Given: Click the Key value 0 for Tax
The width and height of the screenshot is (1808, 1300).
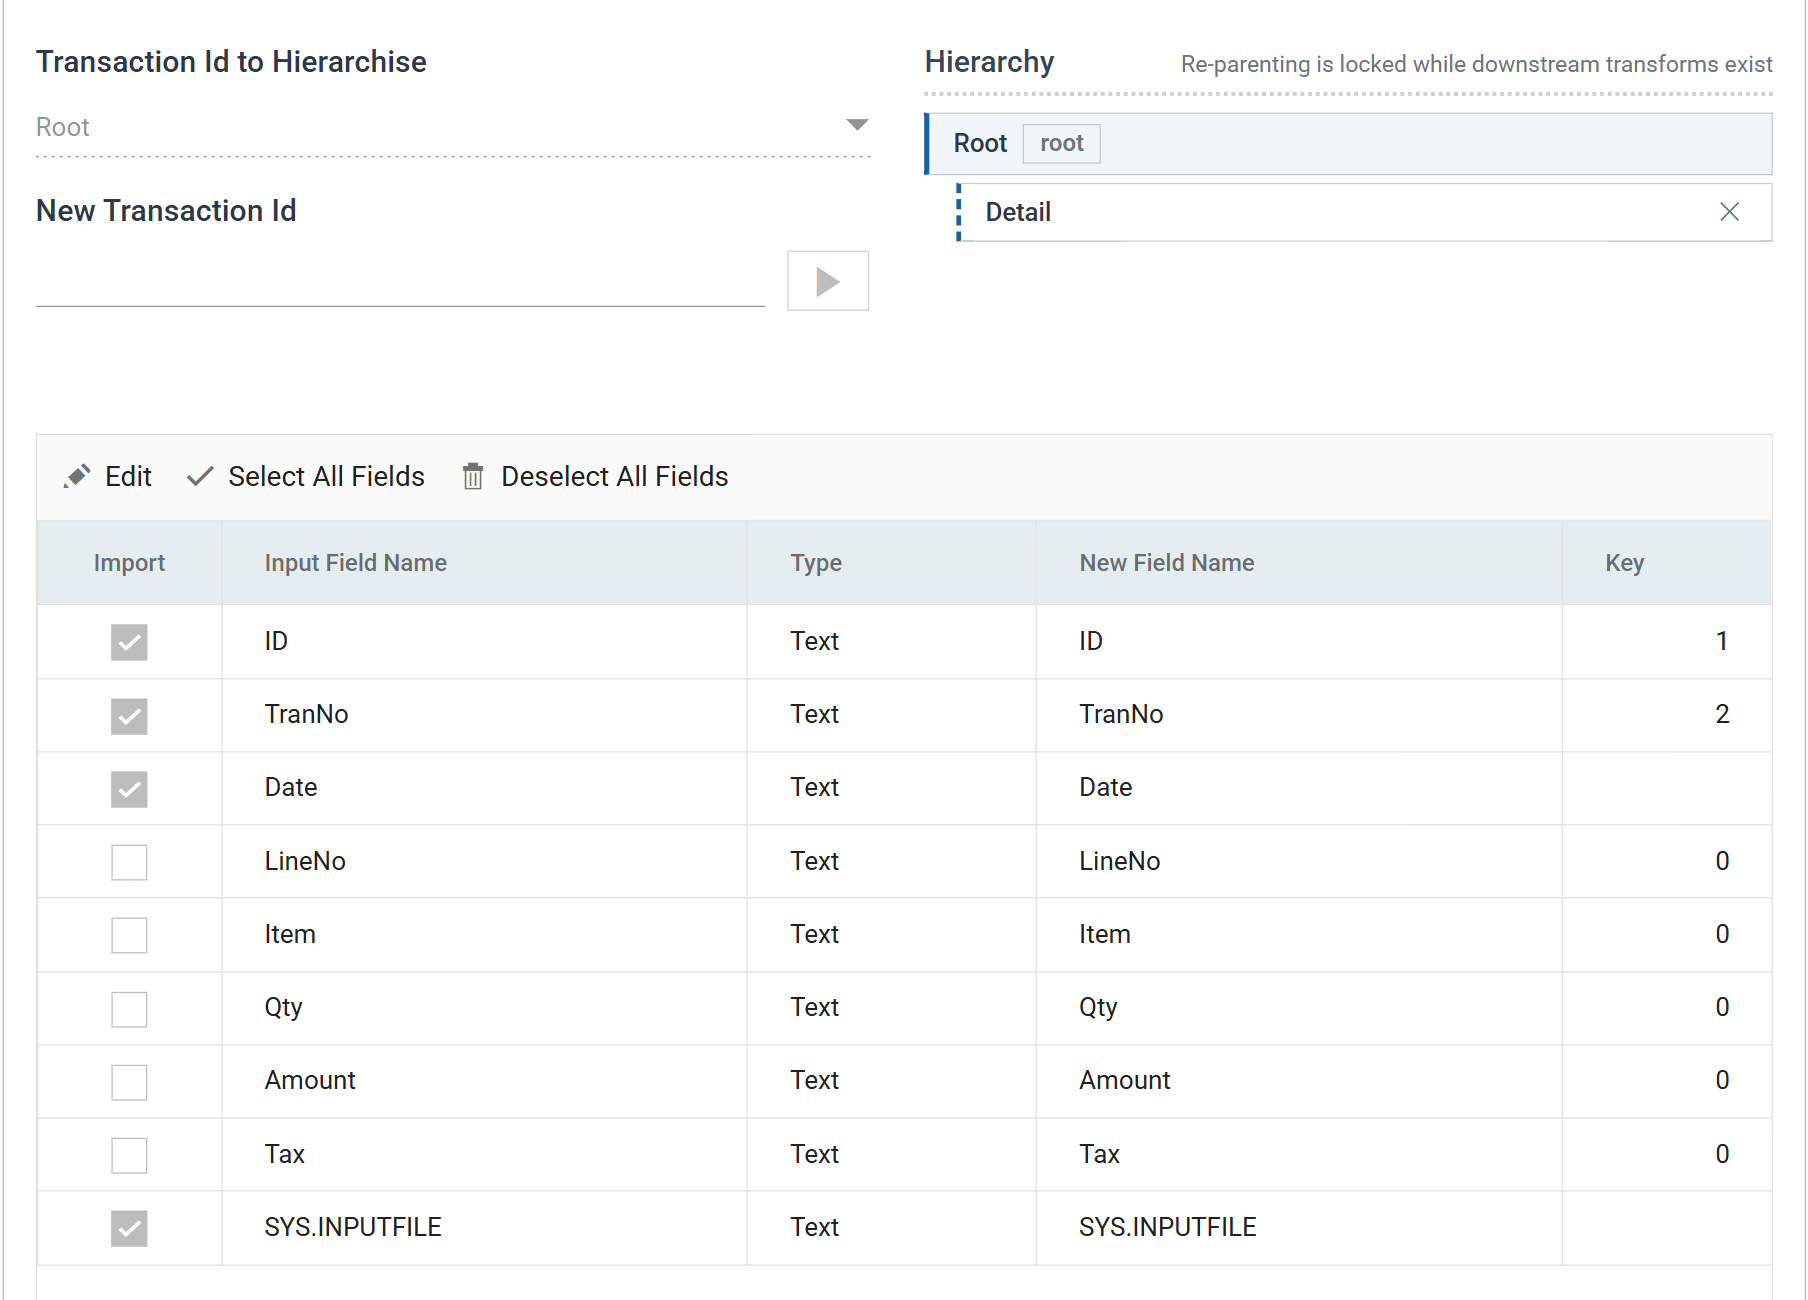Looking at the screenshot, I should point(1722,1154).
